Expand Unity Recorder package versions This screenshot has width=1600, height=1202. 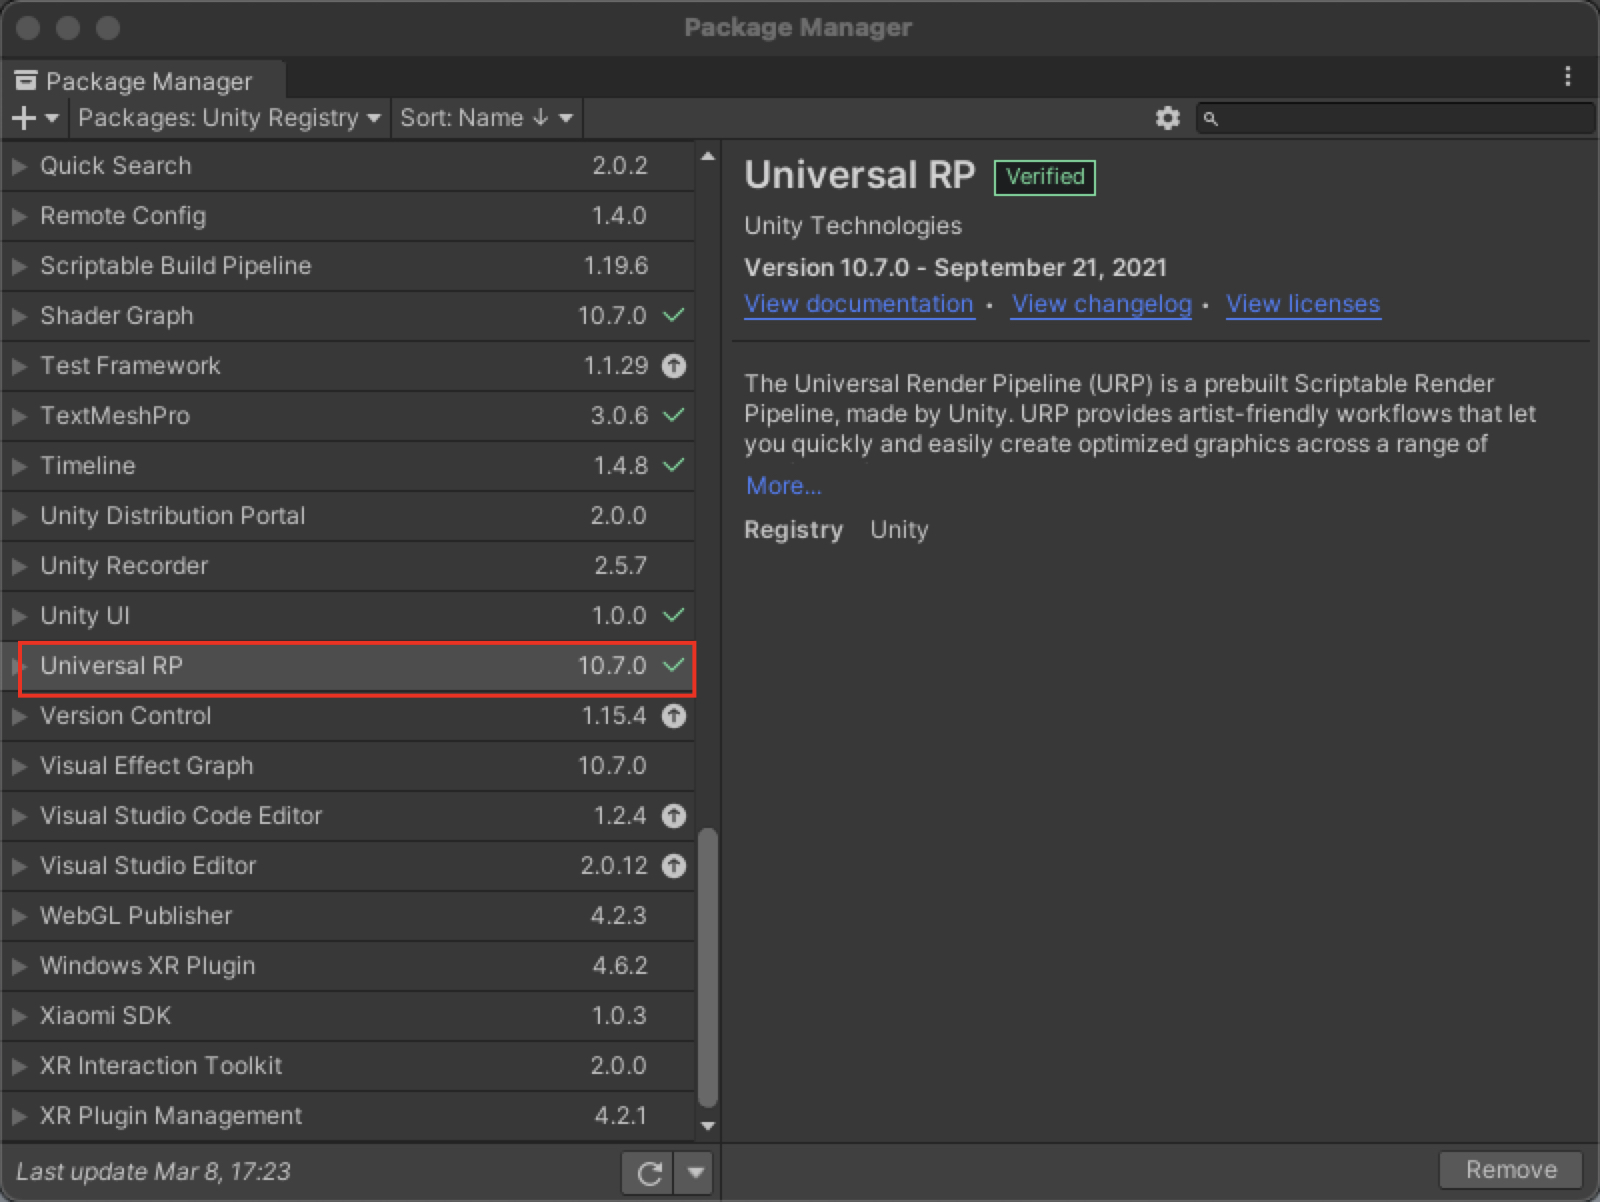tap(19, 566)
